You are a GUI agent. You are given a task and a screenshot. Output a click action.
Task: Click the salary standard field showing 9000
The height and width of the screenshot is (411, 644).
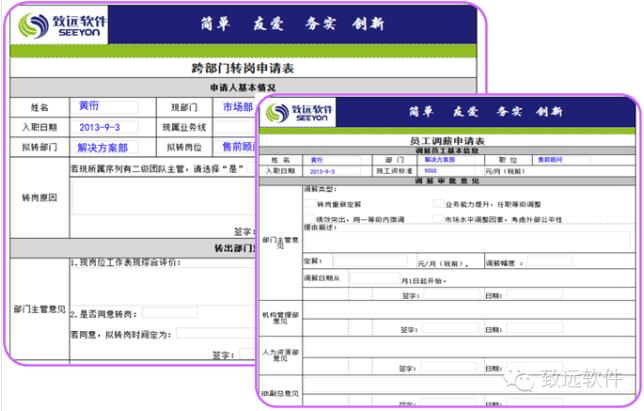(447, 171)
